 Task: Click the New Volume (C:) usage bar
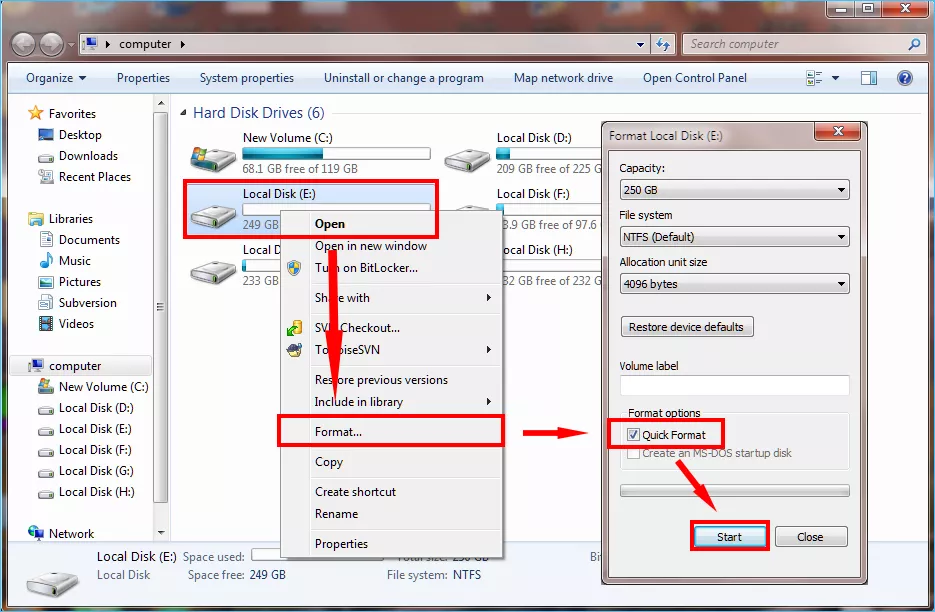coord(336,154)
